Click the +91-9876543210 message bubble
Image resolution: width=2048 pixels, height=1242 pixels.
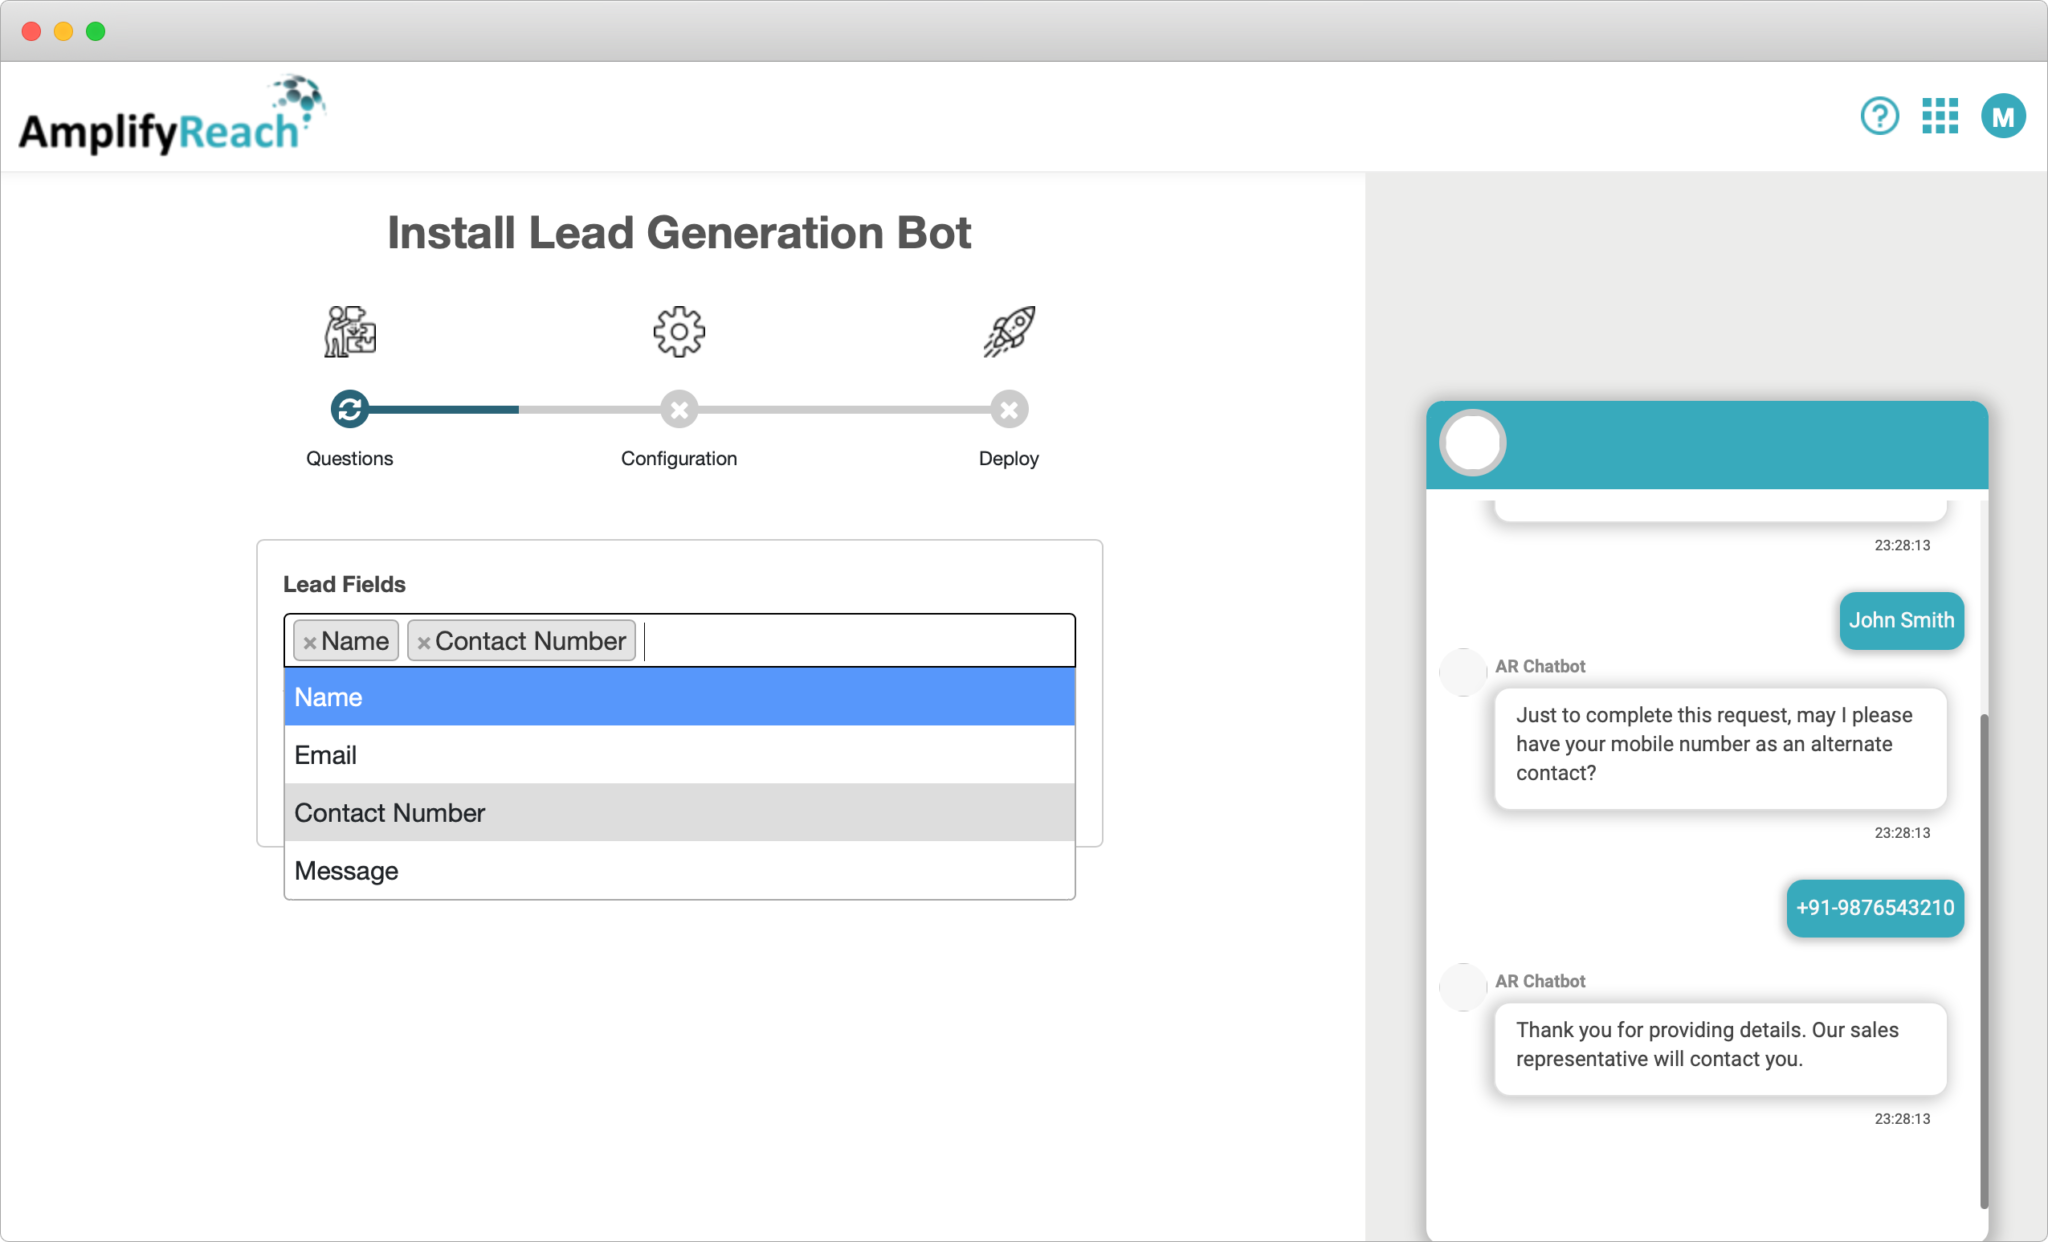coord(1874,908)
